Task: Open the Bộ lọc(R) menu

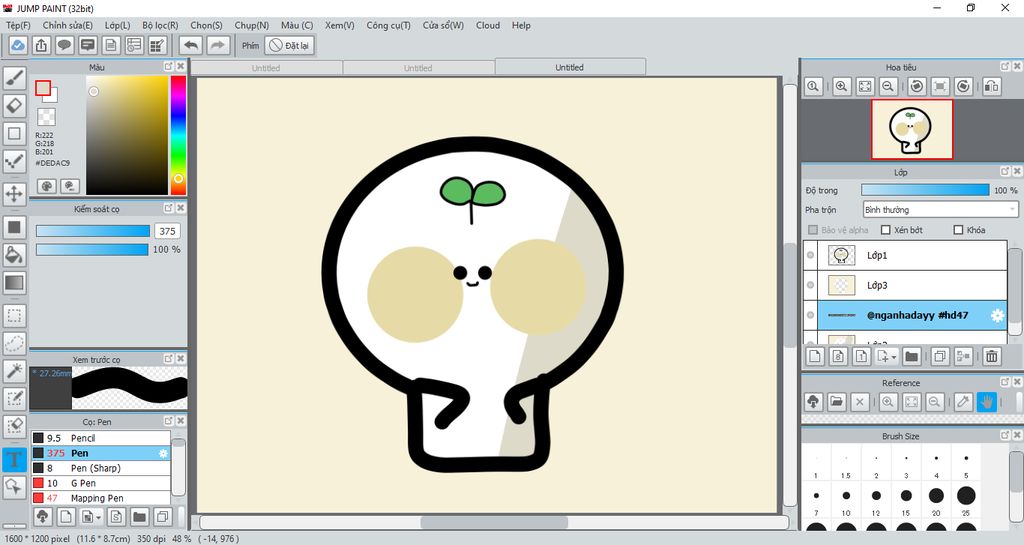Action: click(x=160, y=25)
